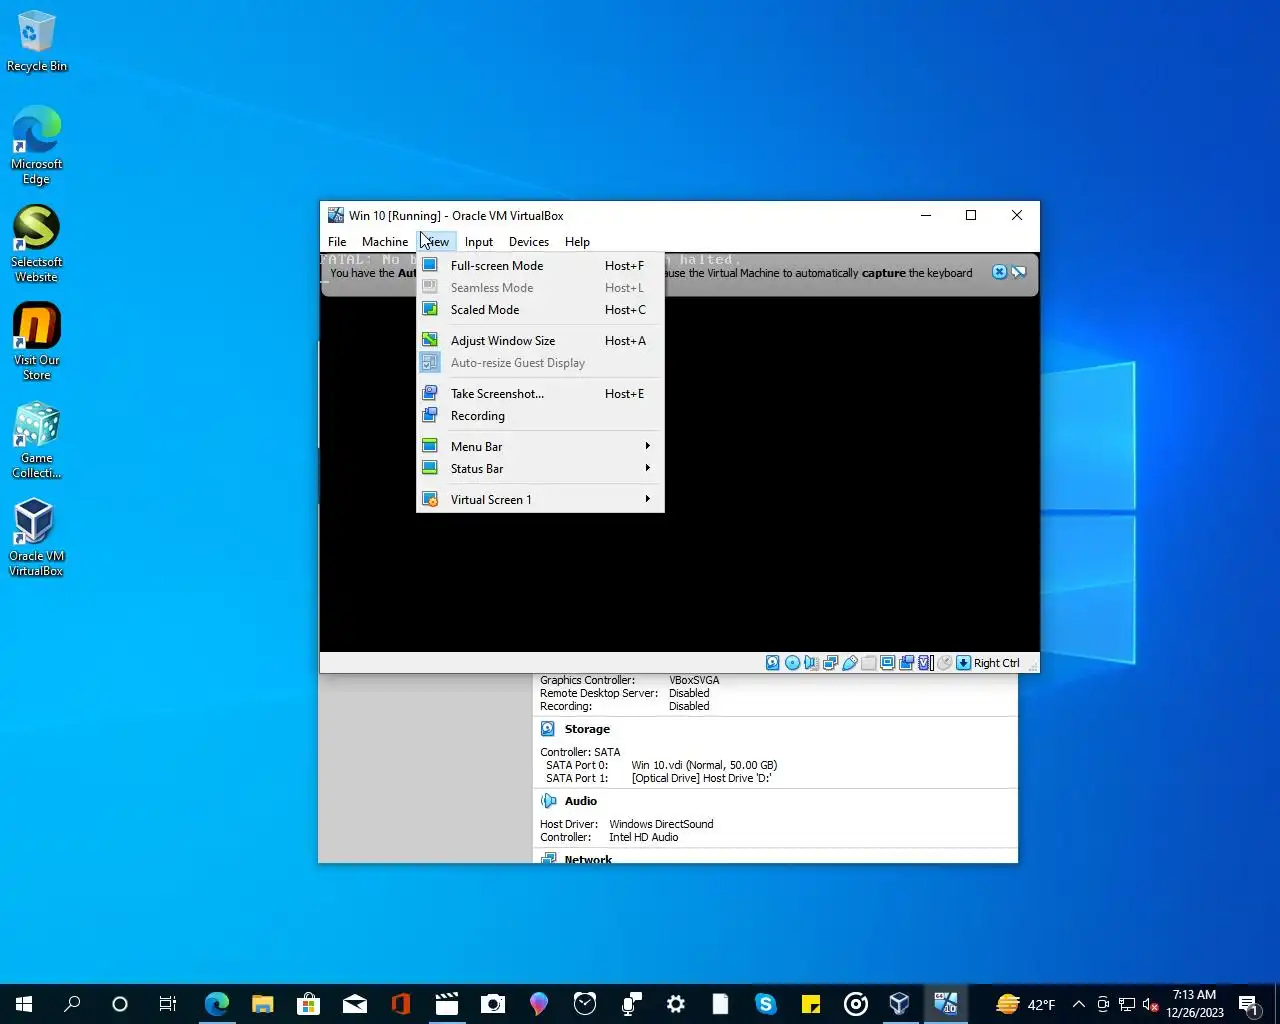Click the audio indicator in VM status bar
The width and height of the screenshot is (1280, 1024).
[811, 663]
